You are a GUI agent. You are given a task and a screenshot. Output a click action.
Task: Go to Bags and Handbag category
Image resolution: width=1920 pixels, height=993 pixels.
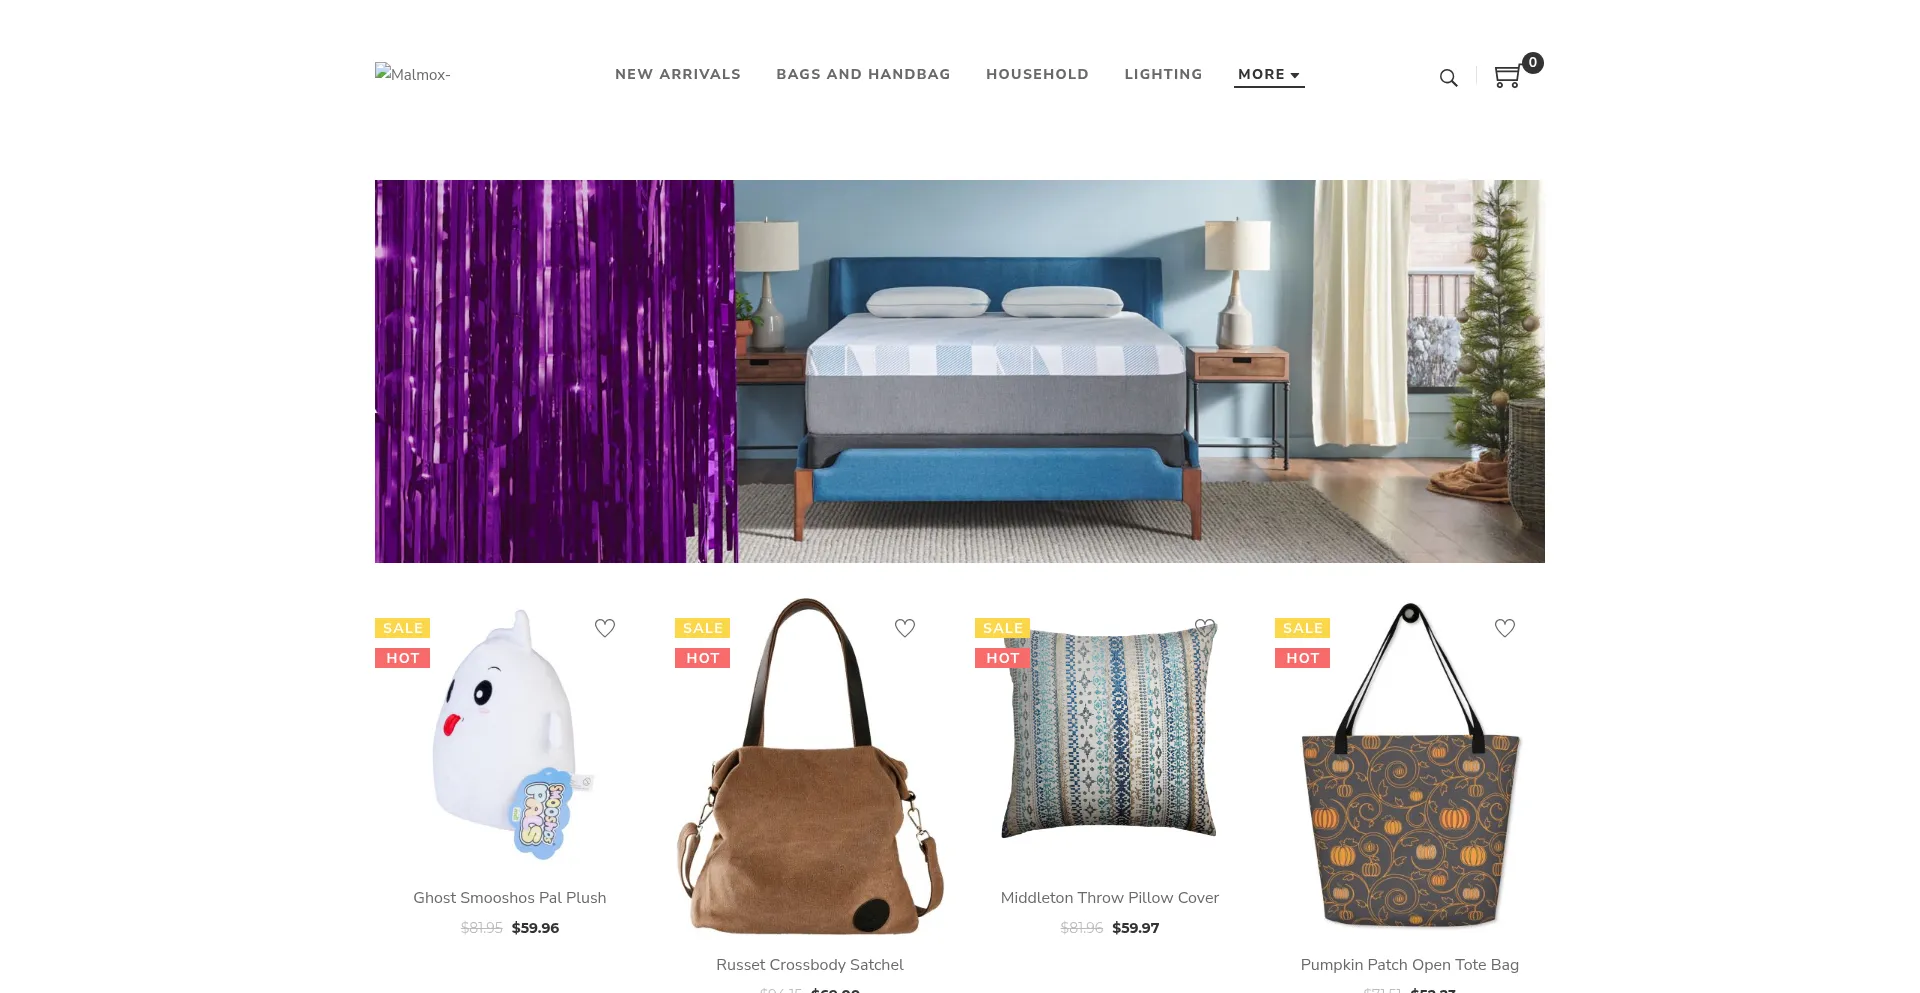click(863, 74)
